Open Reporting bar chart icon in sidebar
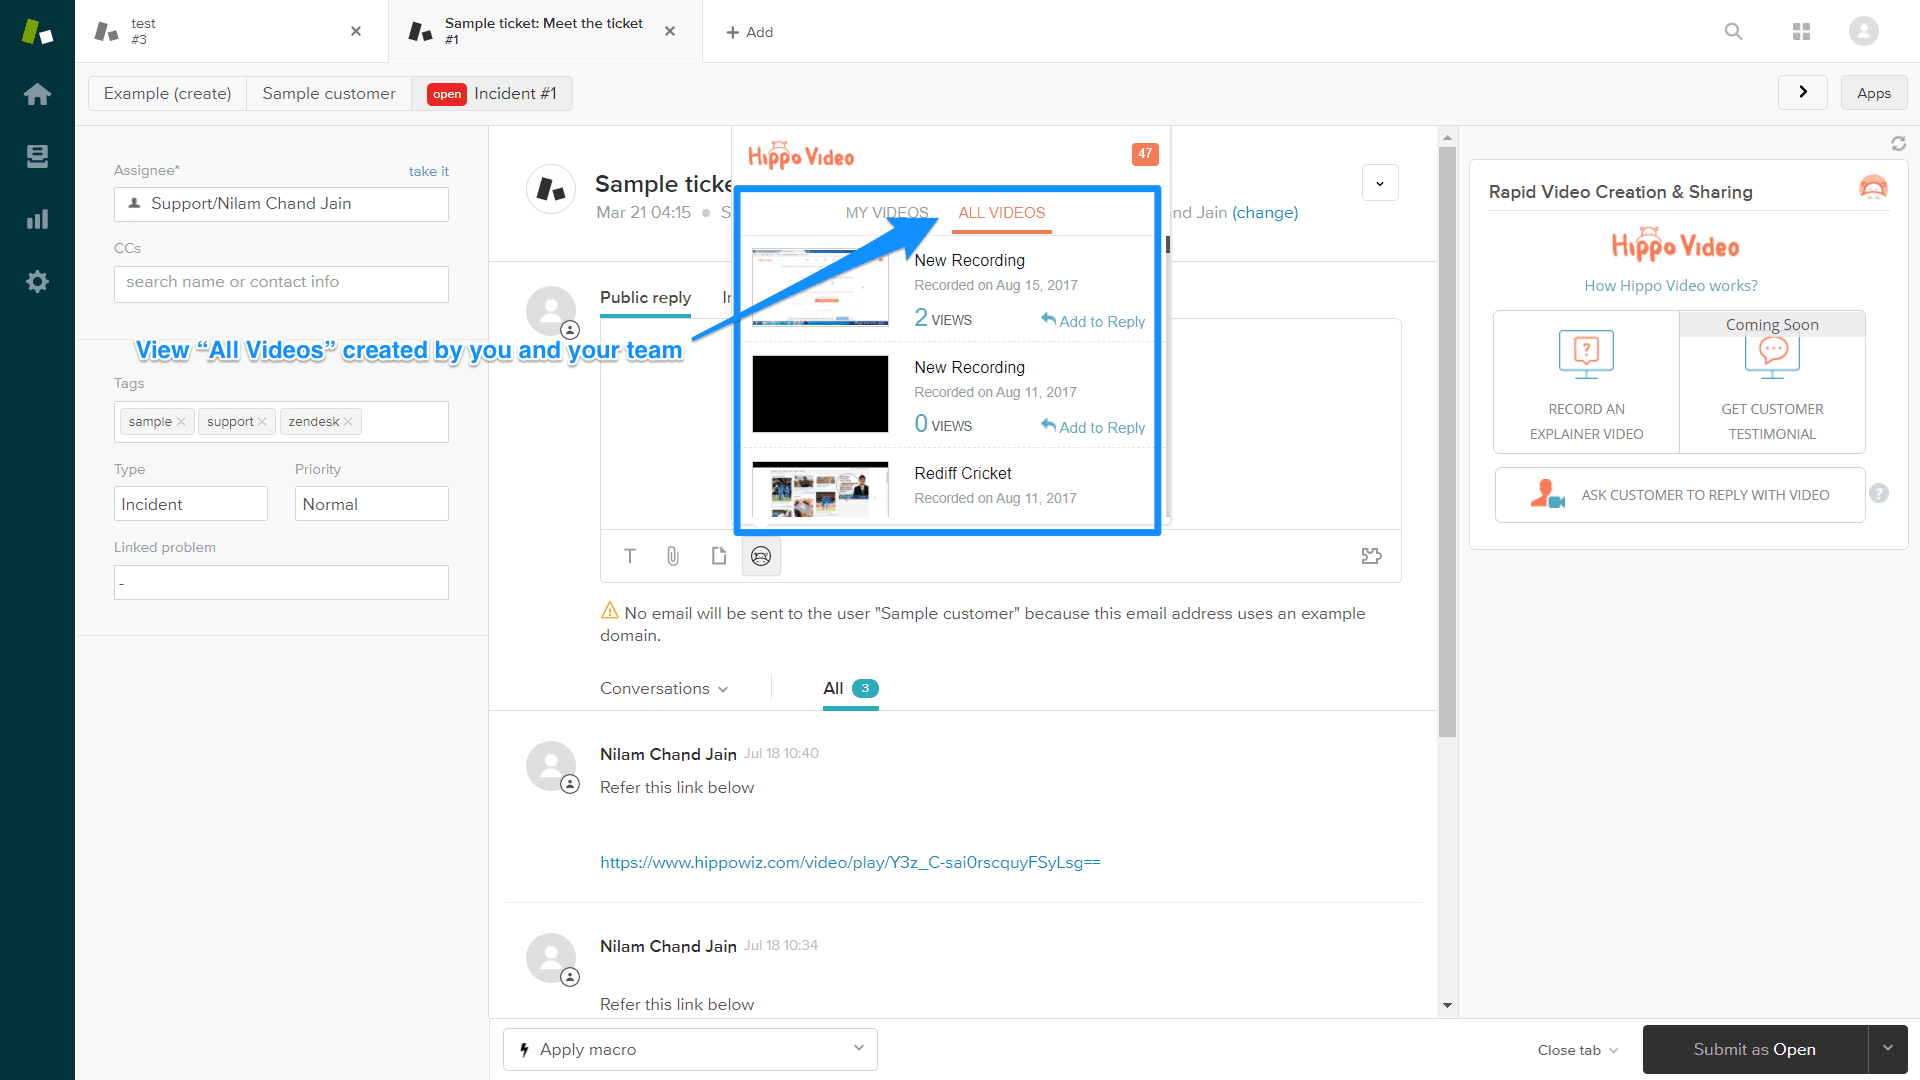Image resolution: width=1920 pixels, height=1080 pixels. 37,219
